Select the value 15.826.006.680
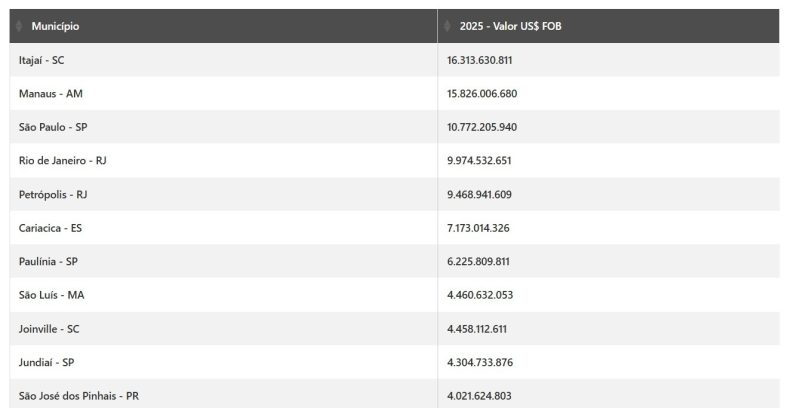This screenshot has height=408, width=800. click(482, 94)
